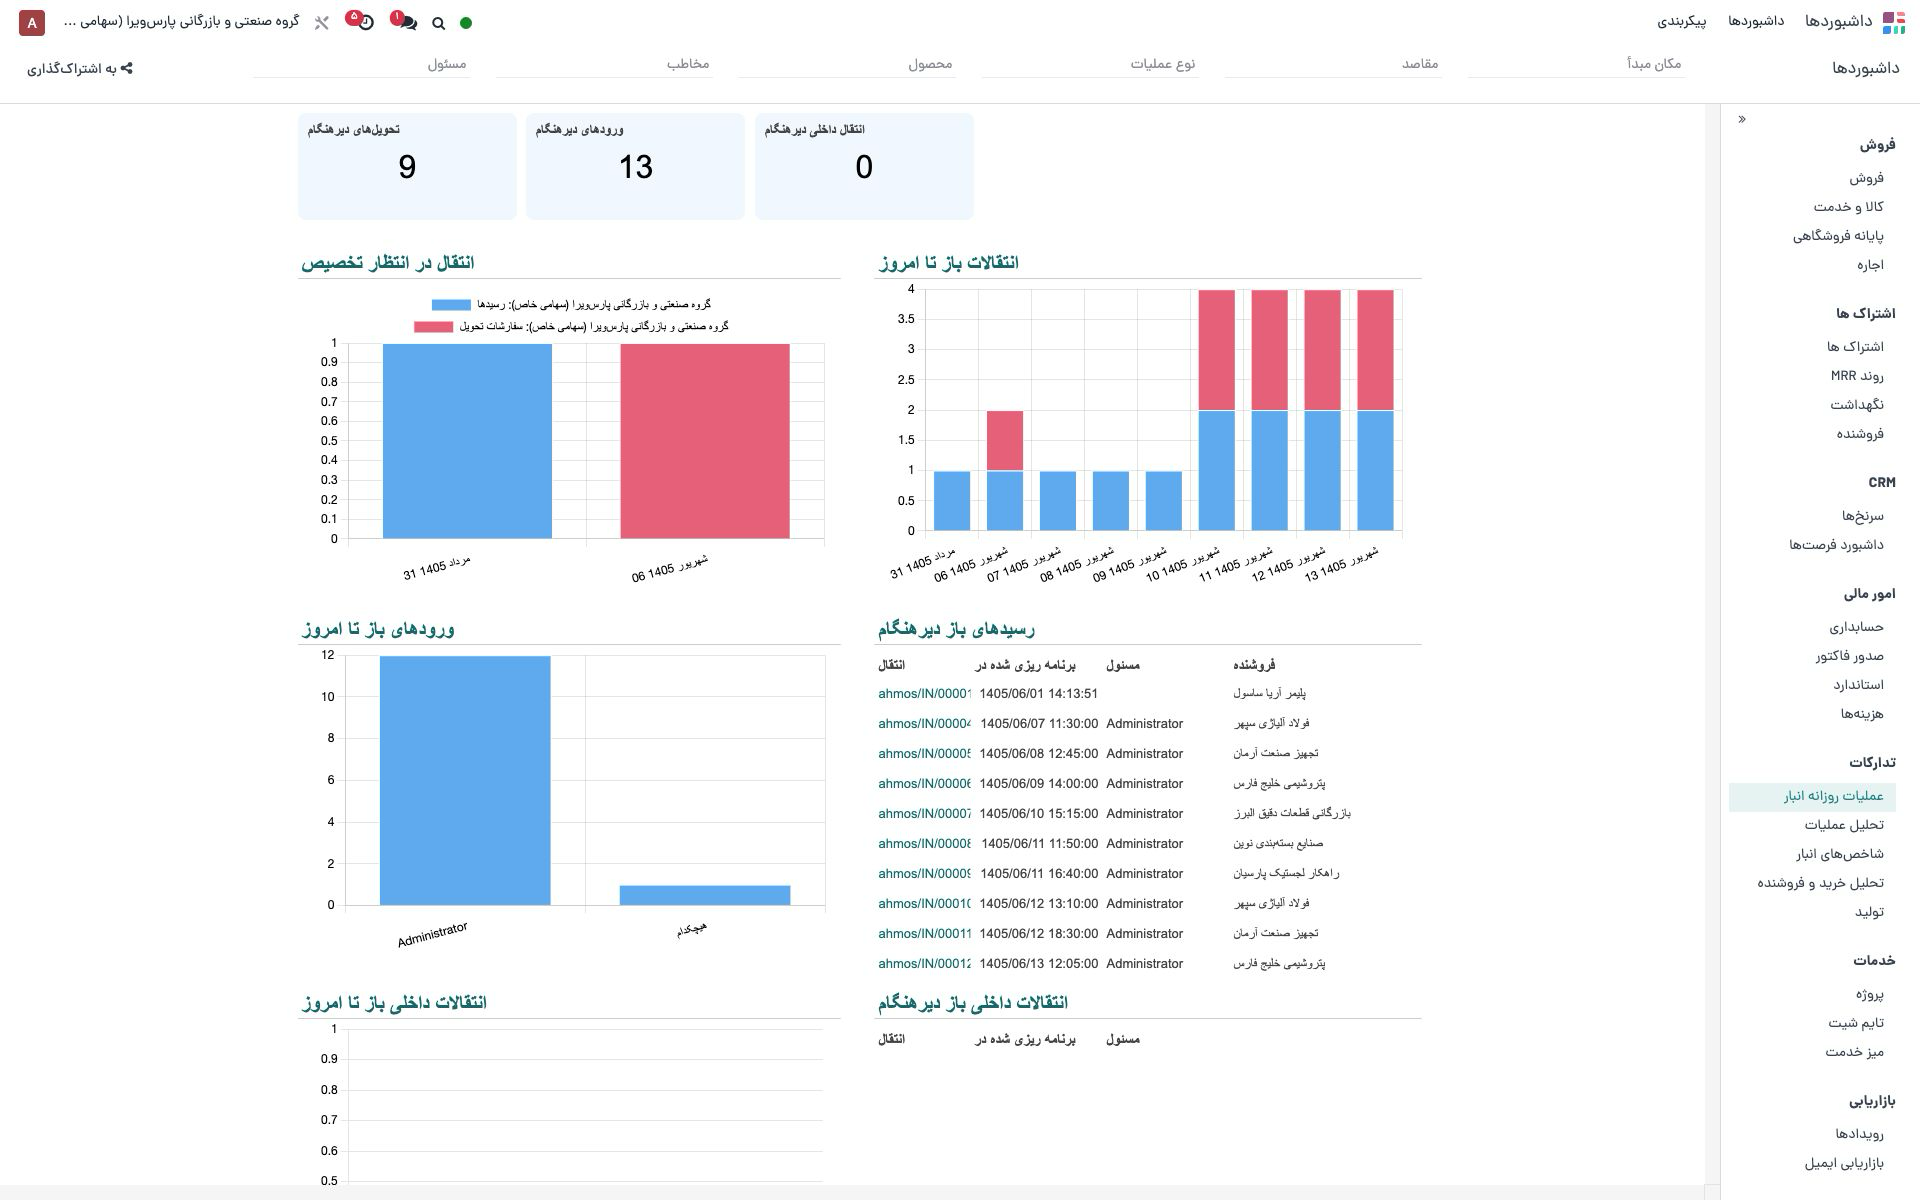Image resolution: width=1920 pixels, height=1200 pixels.
Task: Click the user avatar A
Action: coord(32,22)
